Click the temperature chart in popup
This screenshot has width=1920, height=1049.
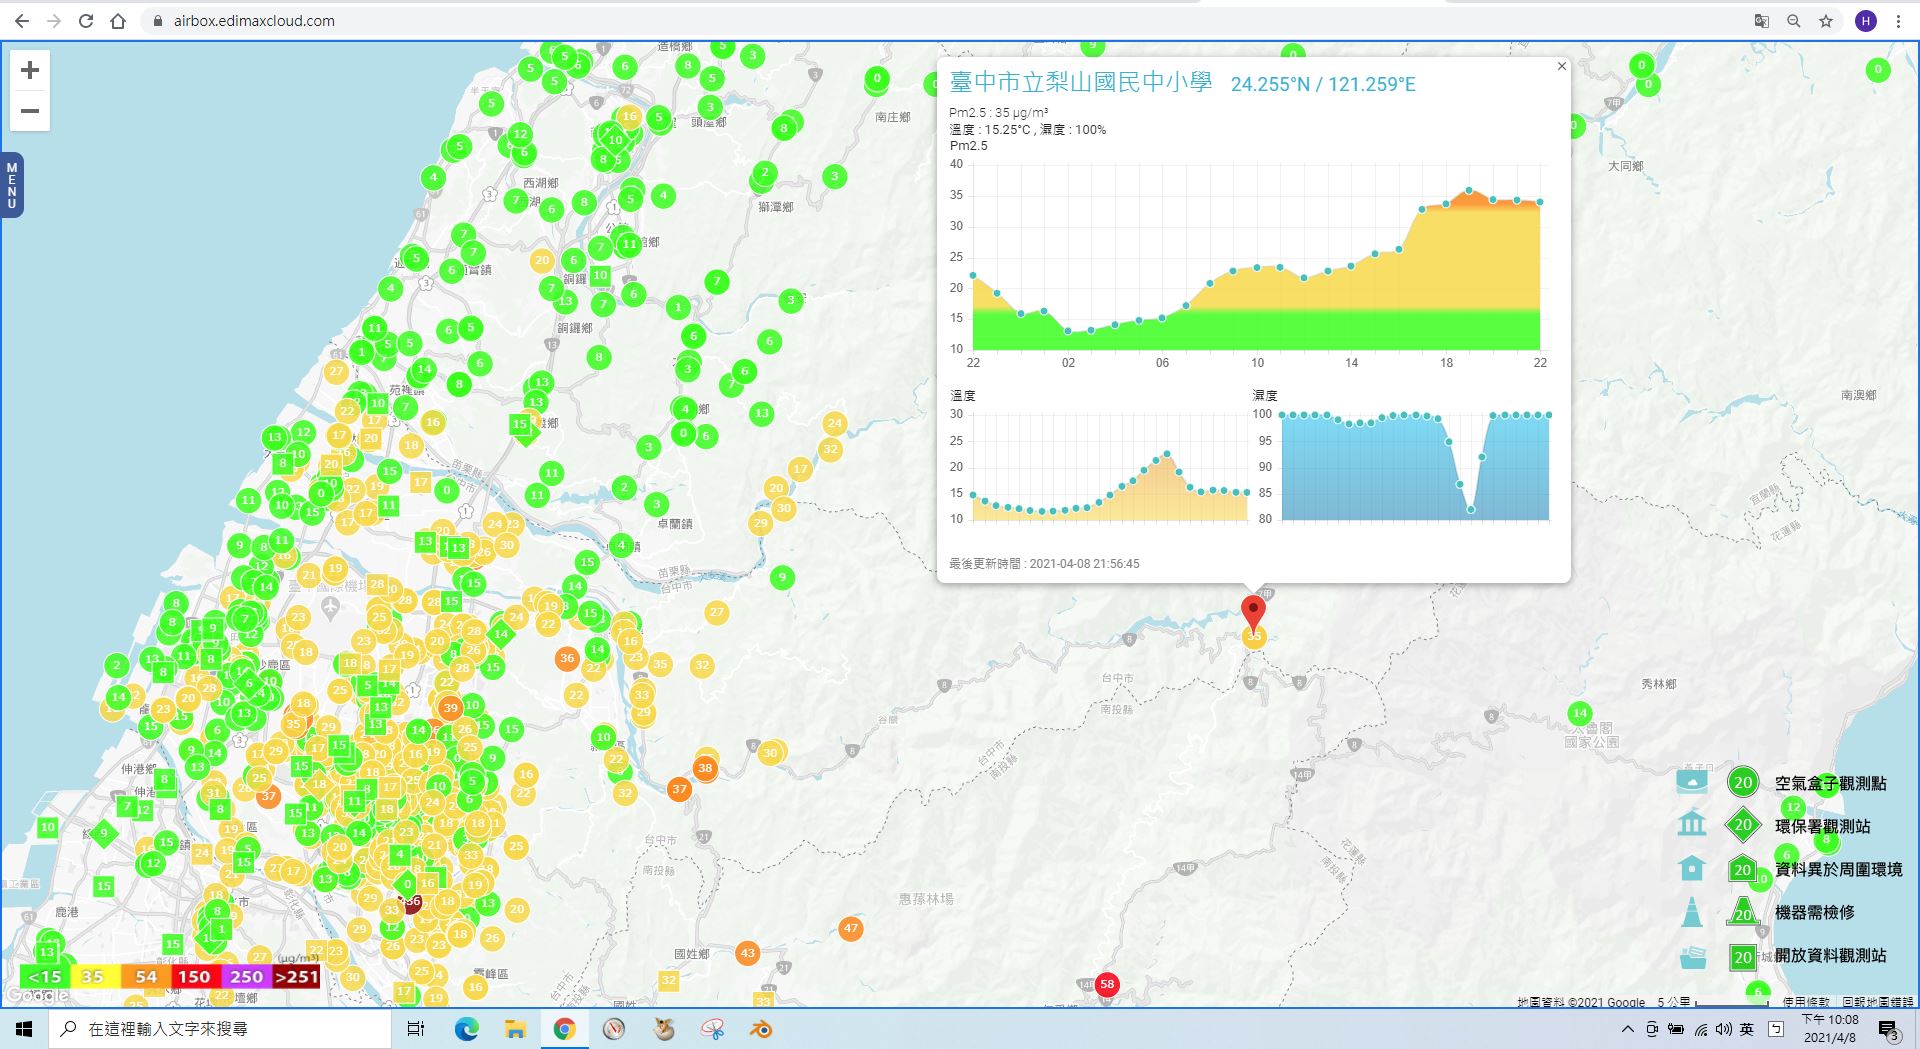tap(1110, 467)
